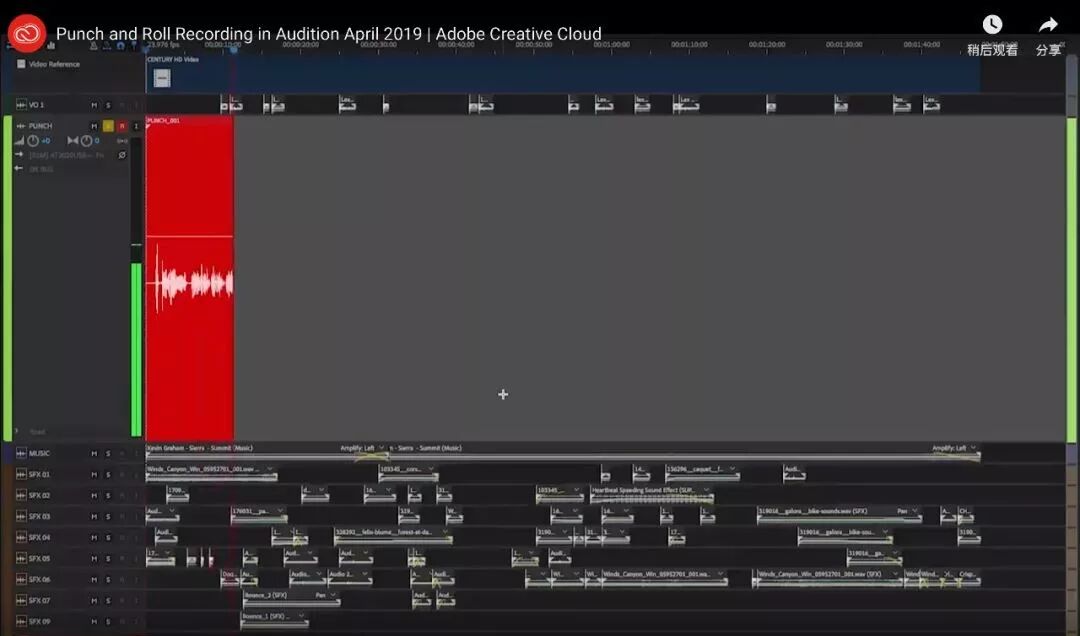The height and width of the screenshot is (636, 1080).
Task: Click the film strip icon on the video clip
Action: click(x=162, y=79)
